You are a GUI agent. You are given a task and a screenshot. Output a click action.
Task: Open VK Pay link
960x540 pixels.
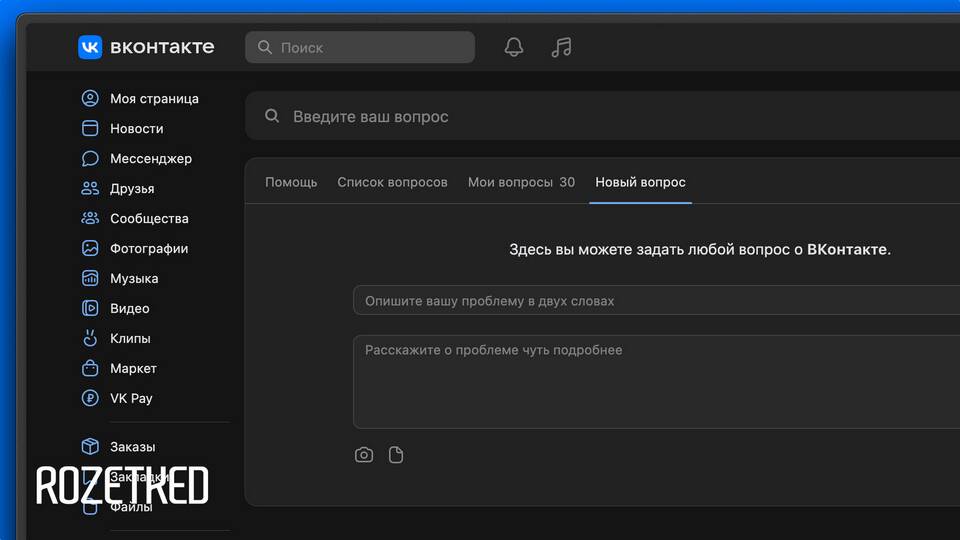pos(131,399)
